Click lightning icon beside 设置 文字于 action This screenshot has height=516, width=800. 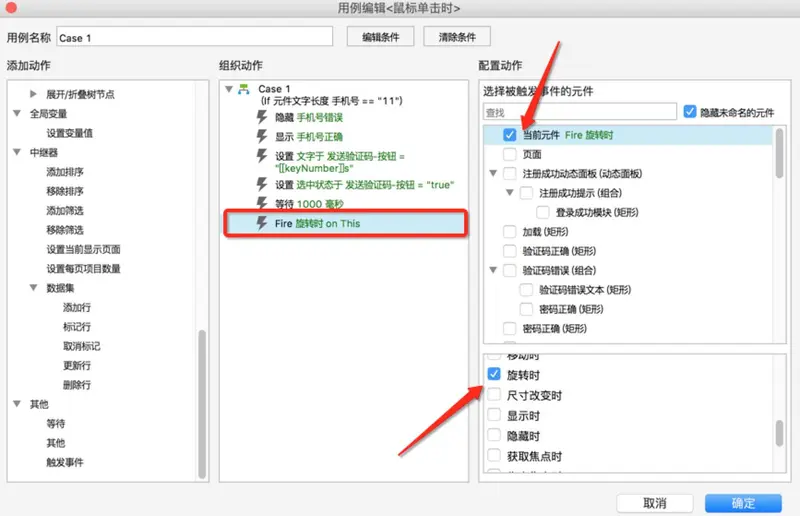263,155
